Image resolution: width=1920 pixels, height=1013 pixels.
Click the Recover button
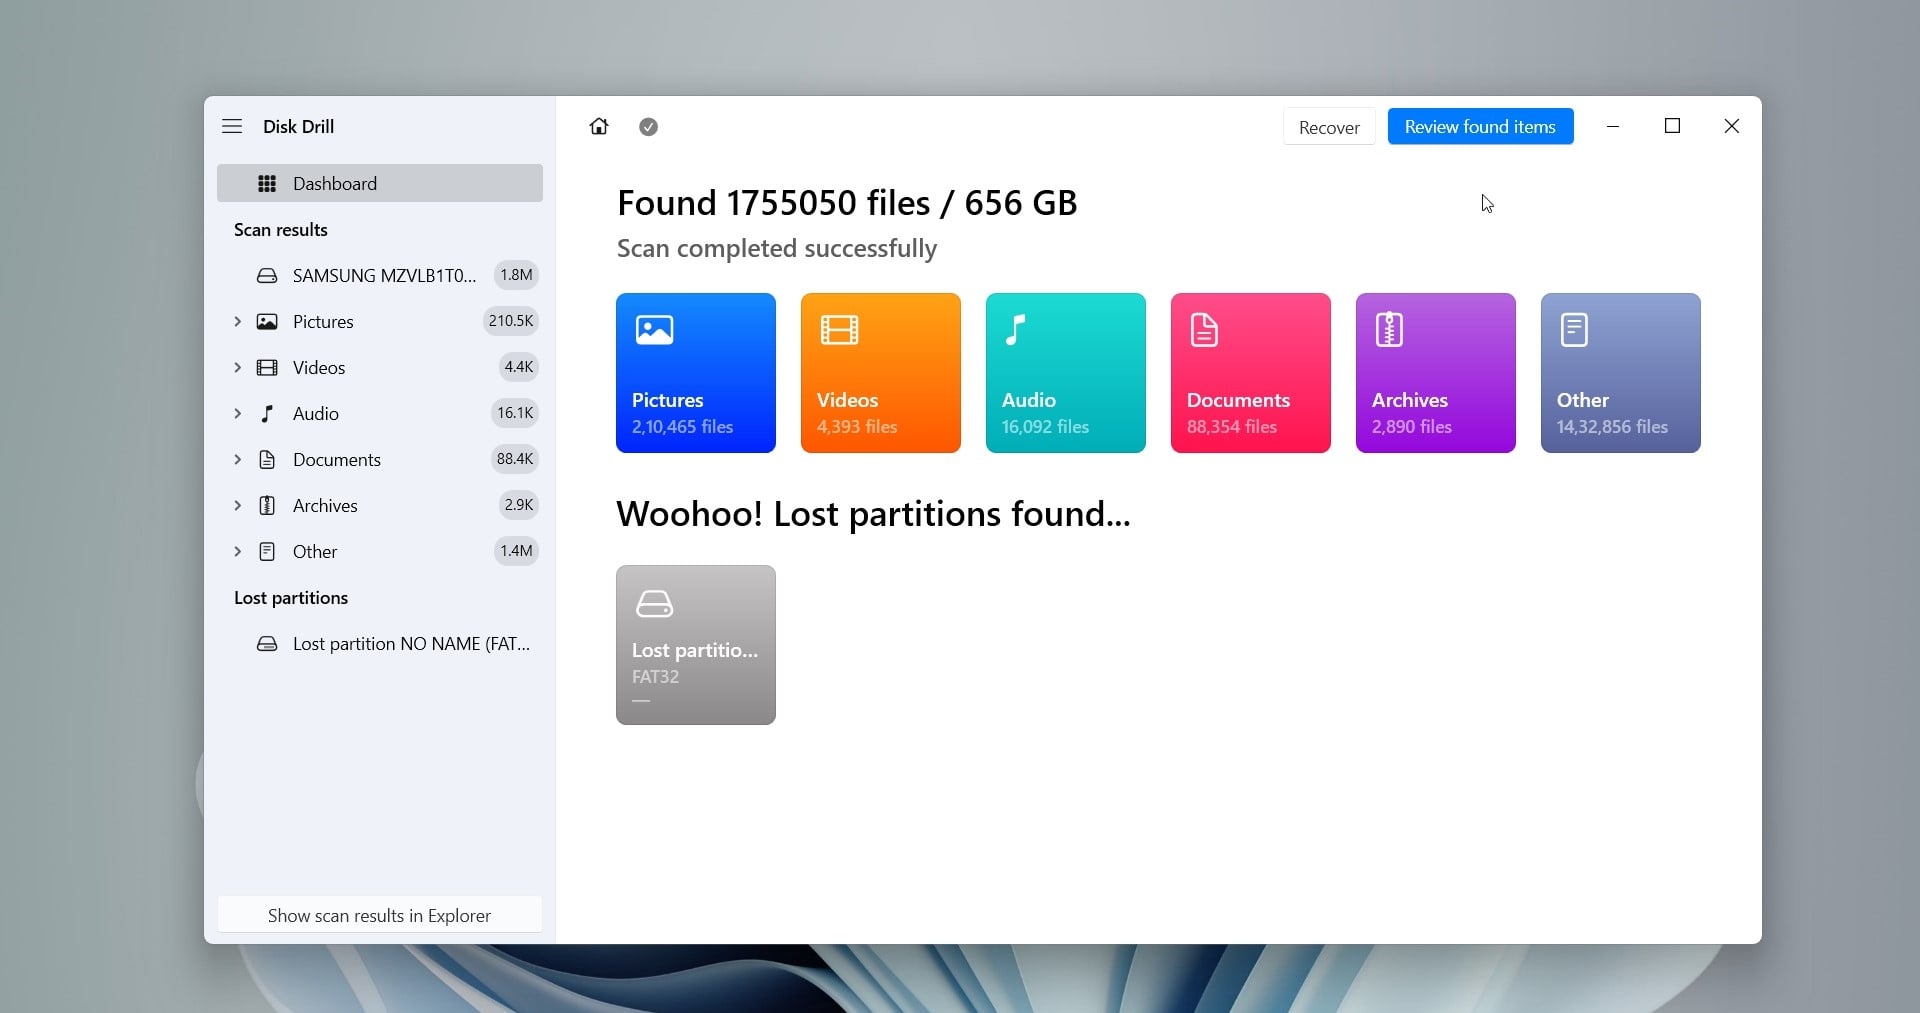pos(1329,127)
